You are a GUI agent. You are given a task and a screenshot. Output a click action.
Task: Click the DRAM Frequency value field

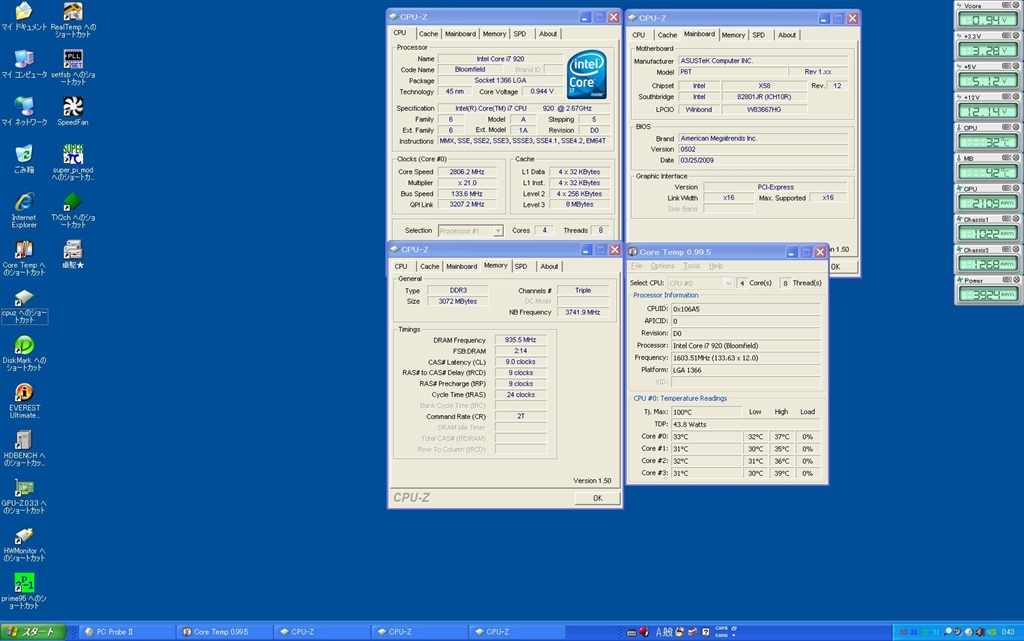[x=520, y=340]
